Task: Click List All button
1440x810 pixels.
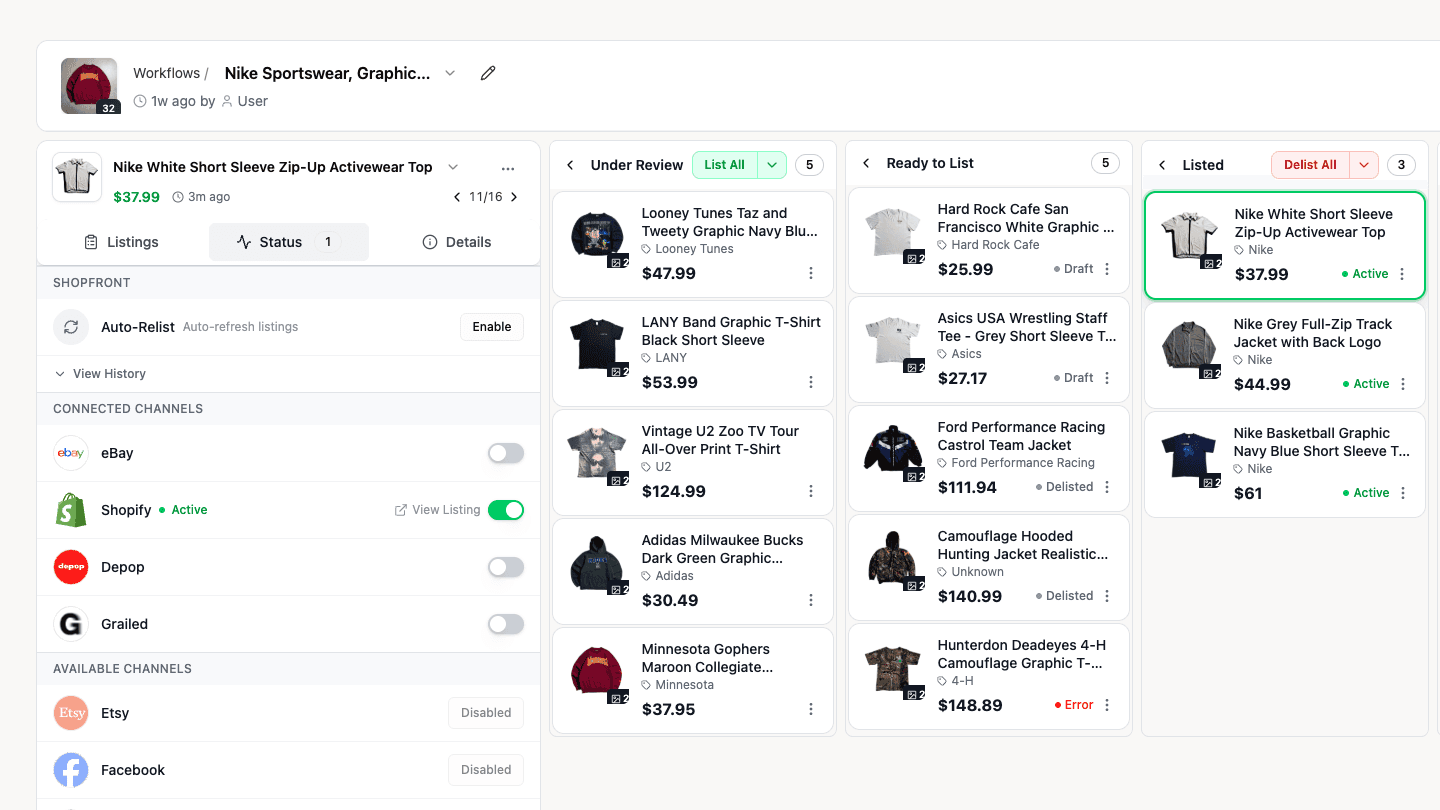Action: [725, 165]
